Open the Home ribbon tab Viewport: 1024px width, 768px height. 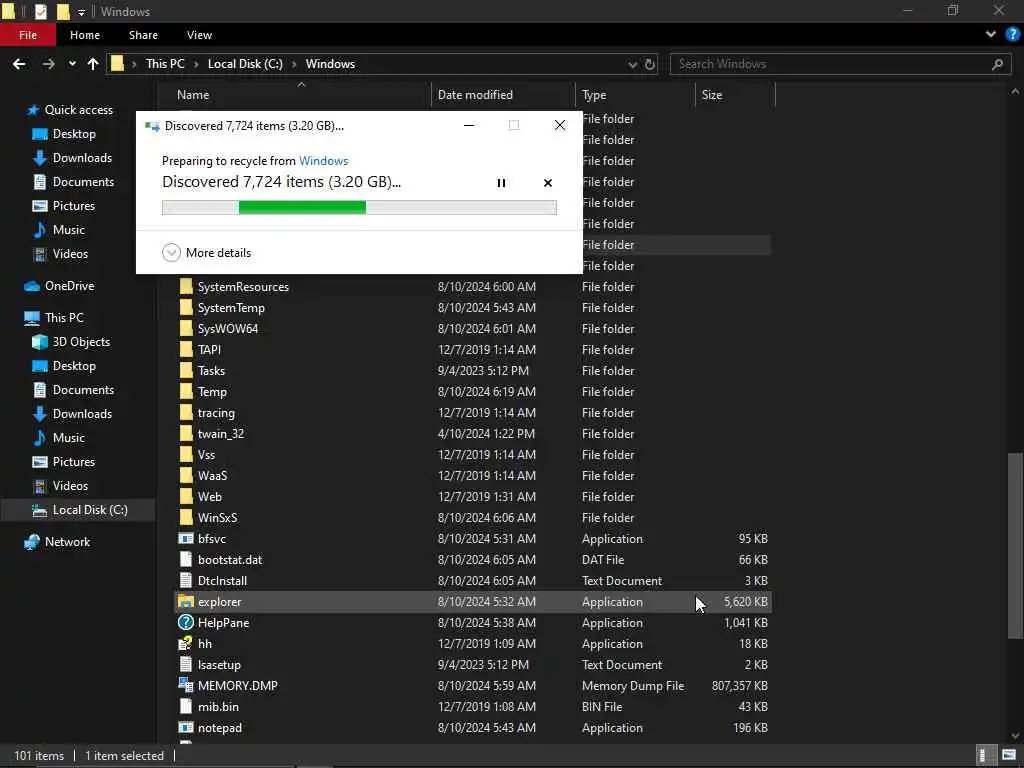[85, 35]
